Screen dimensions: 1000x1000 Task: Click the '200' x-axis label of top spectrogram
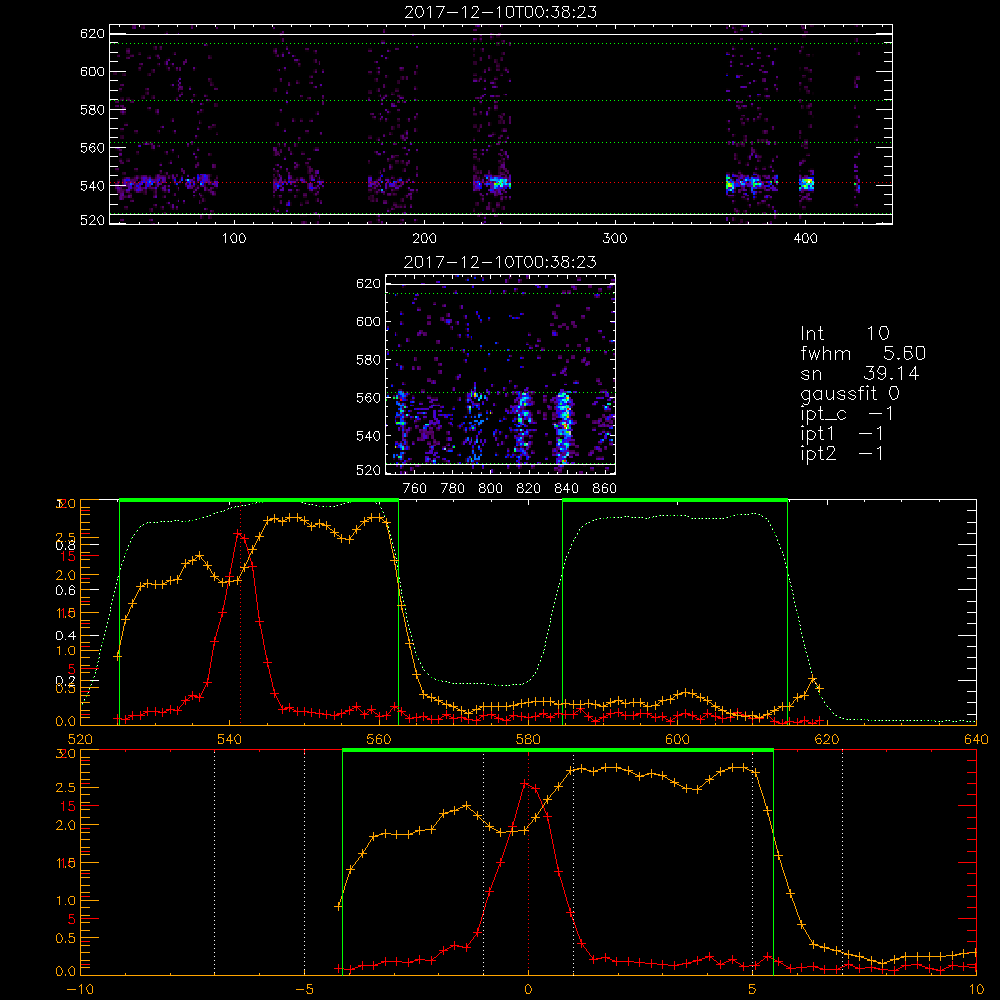click(x=424, y=239)
